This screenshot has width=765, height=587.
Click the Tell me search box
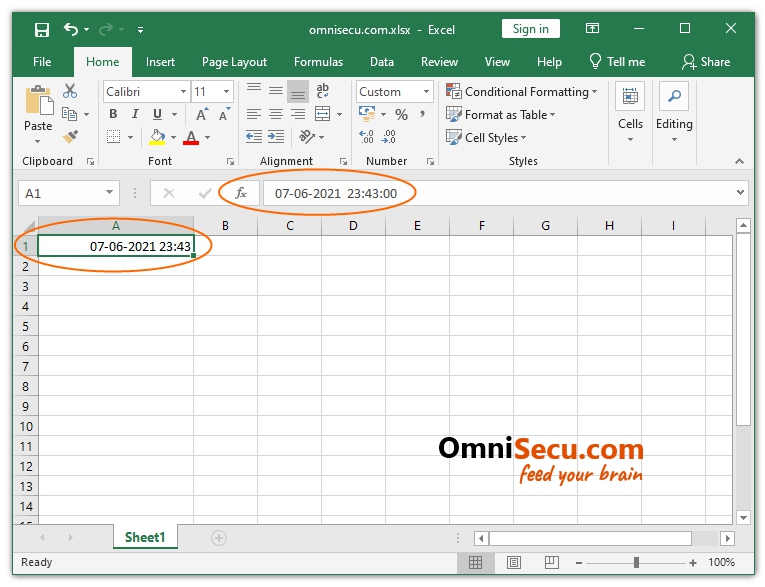point(617,62)
